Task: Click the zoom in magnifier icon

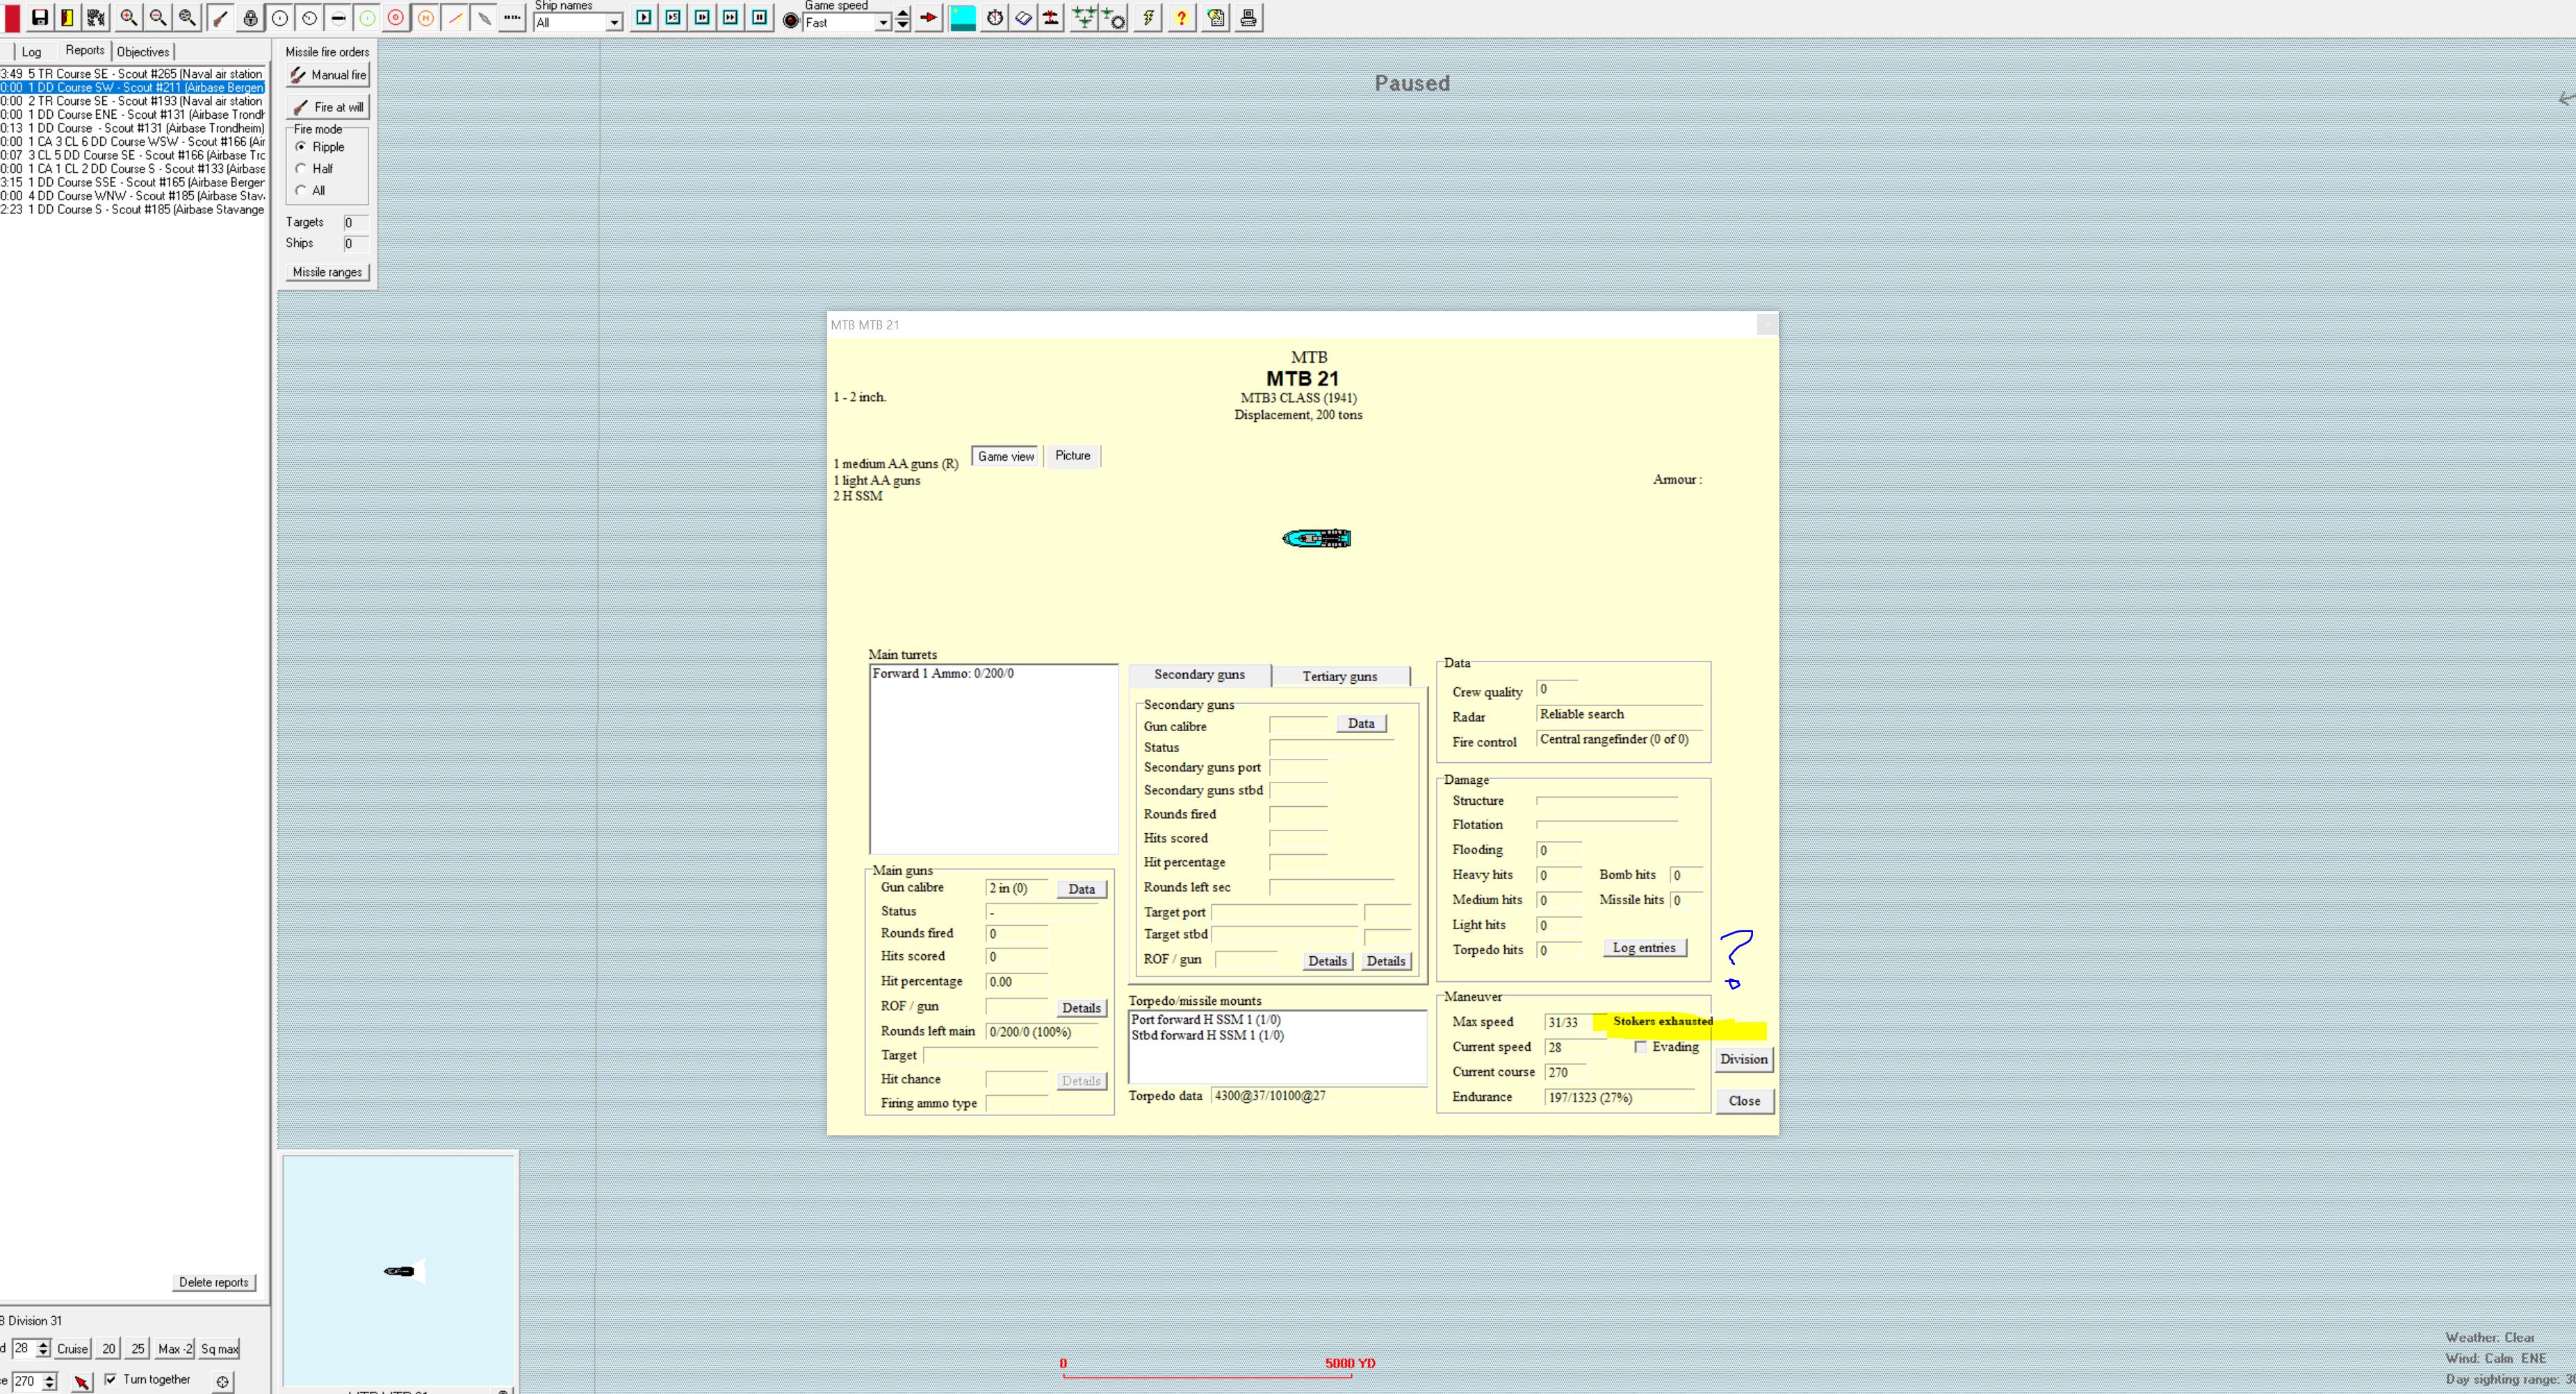Action: click(128, 17)
